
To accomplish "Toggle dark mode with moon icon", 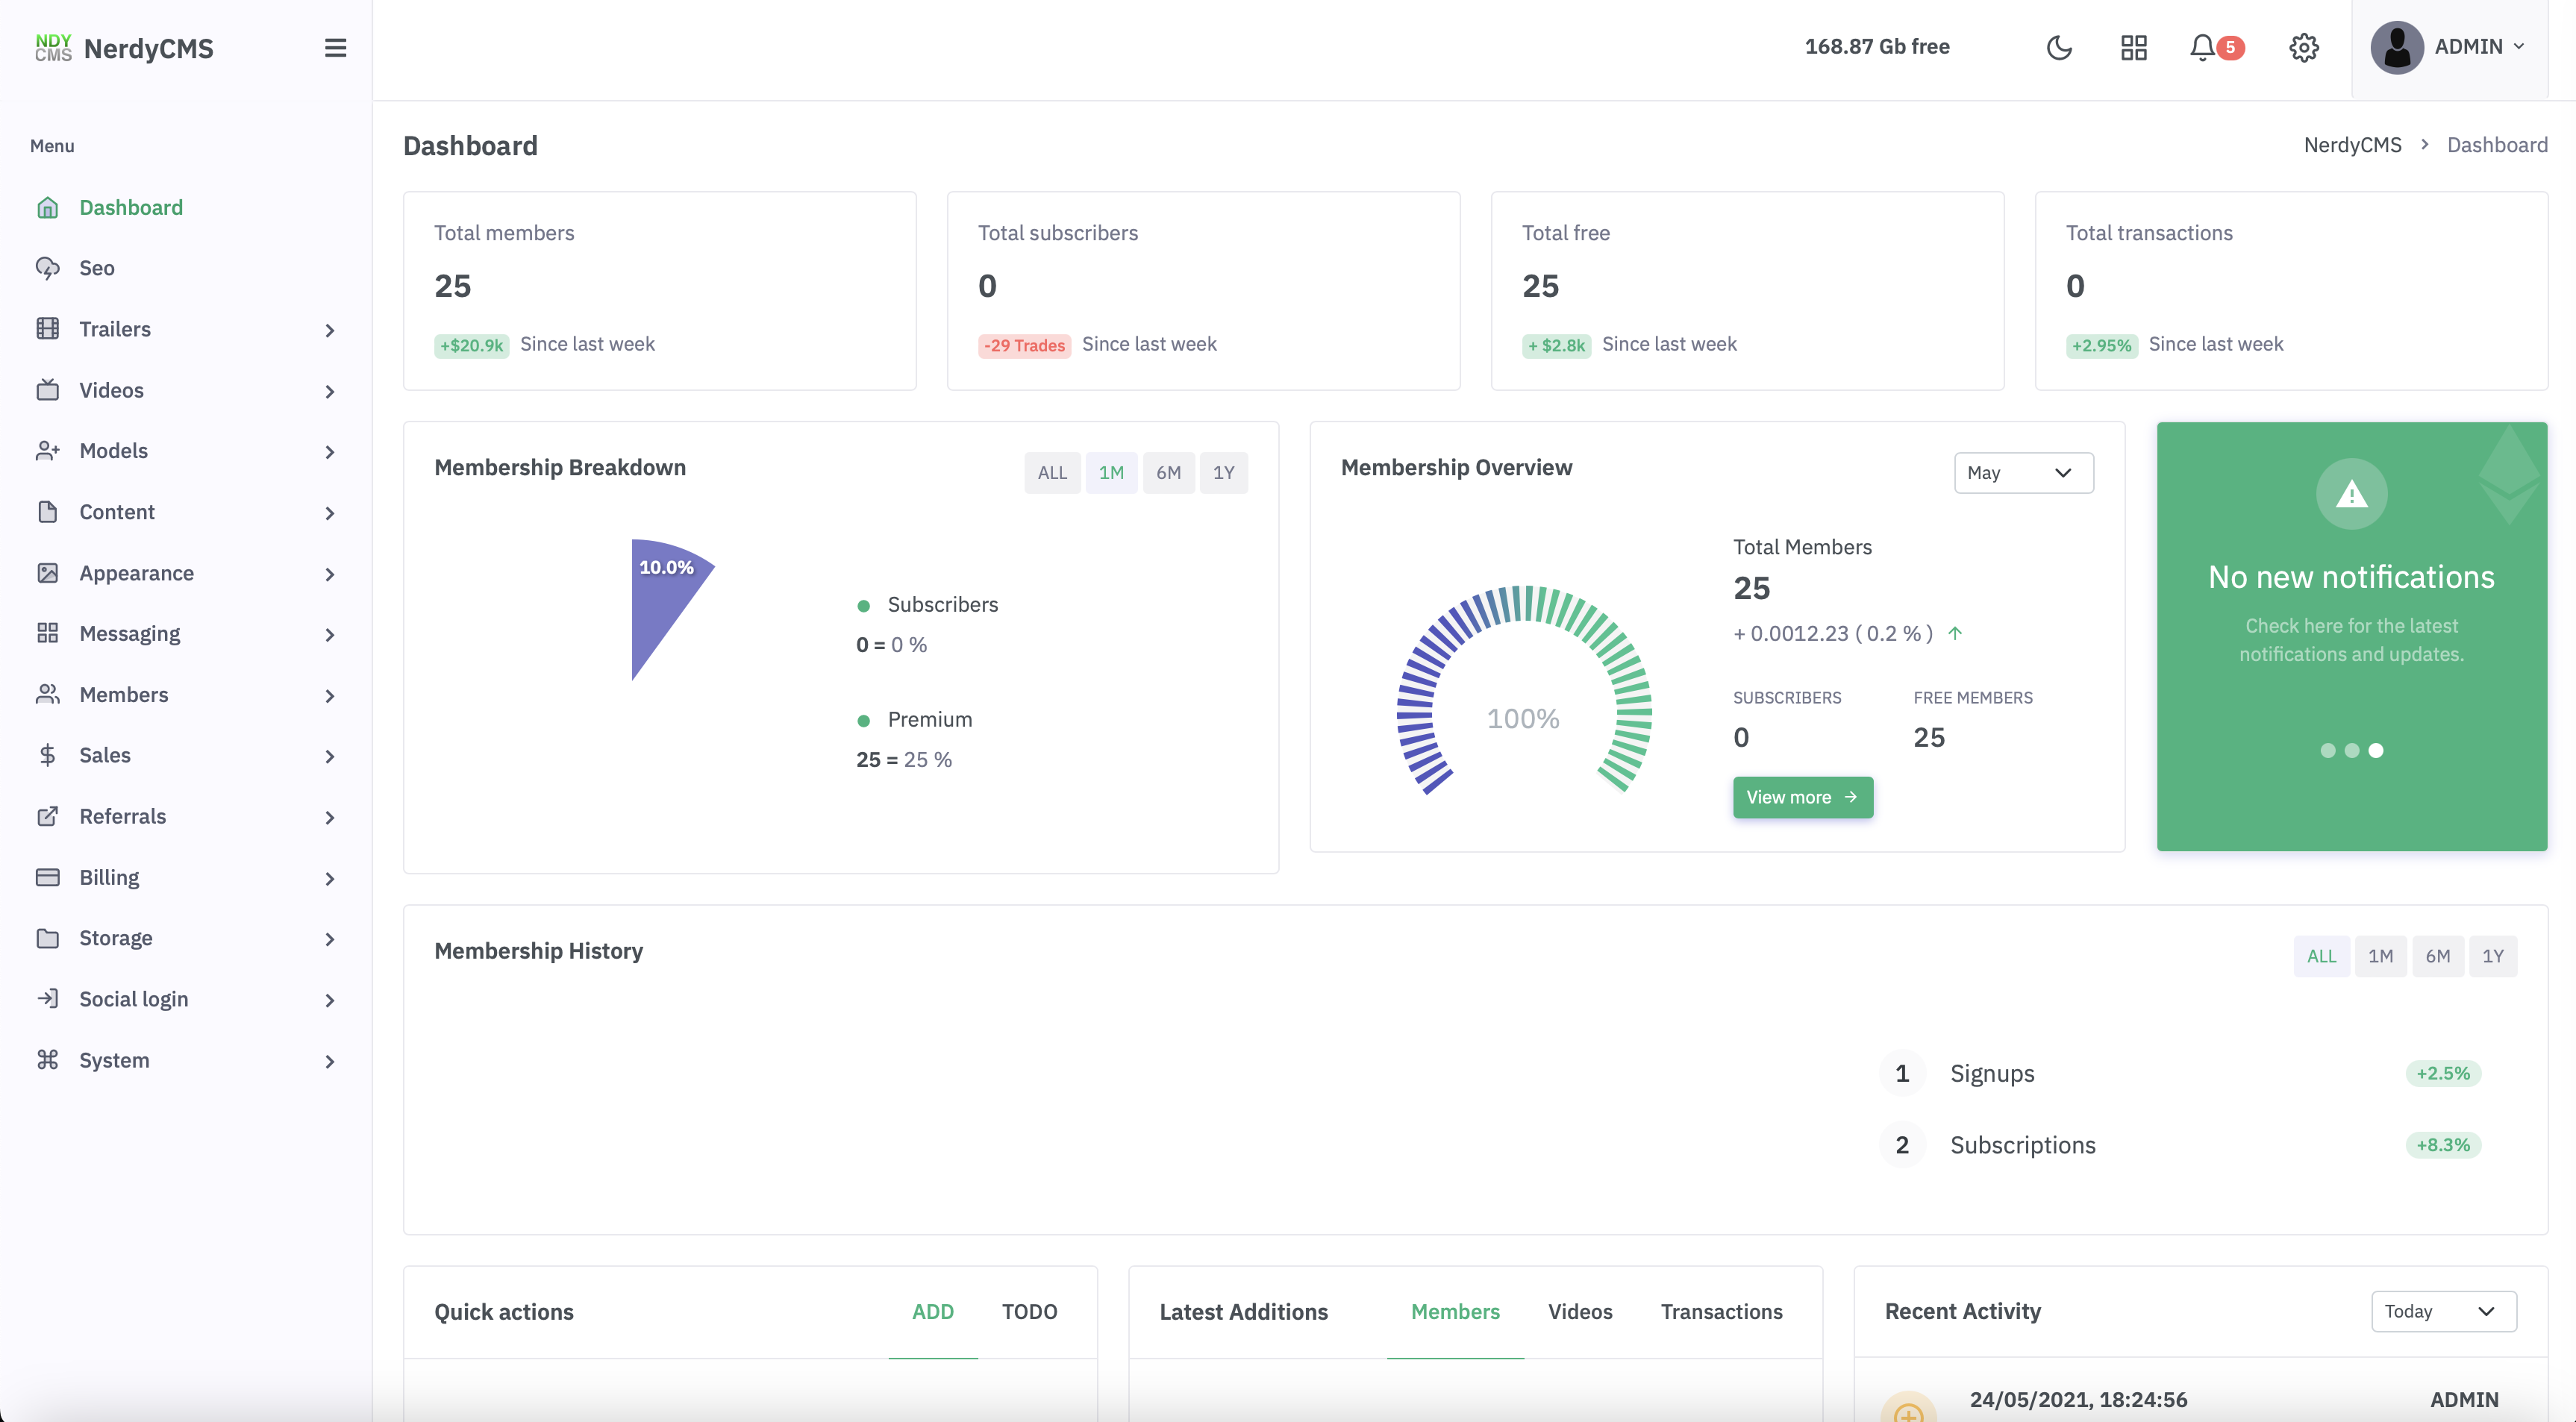I will (2059, 47).
